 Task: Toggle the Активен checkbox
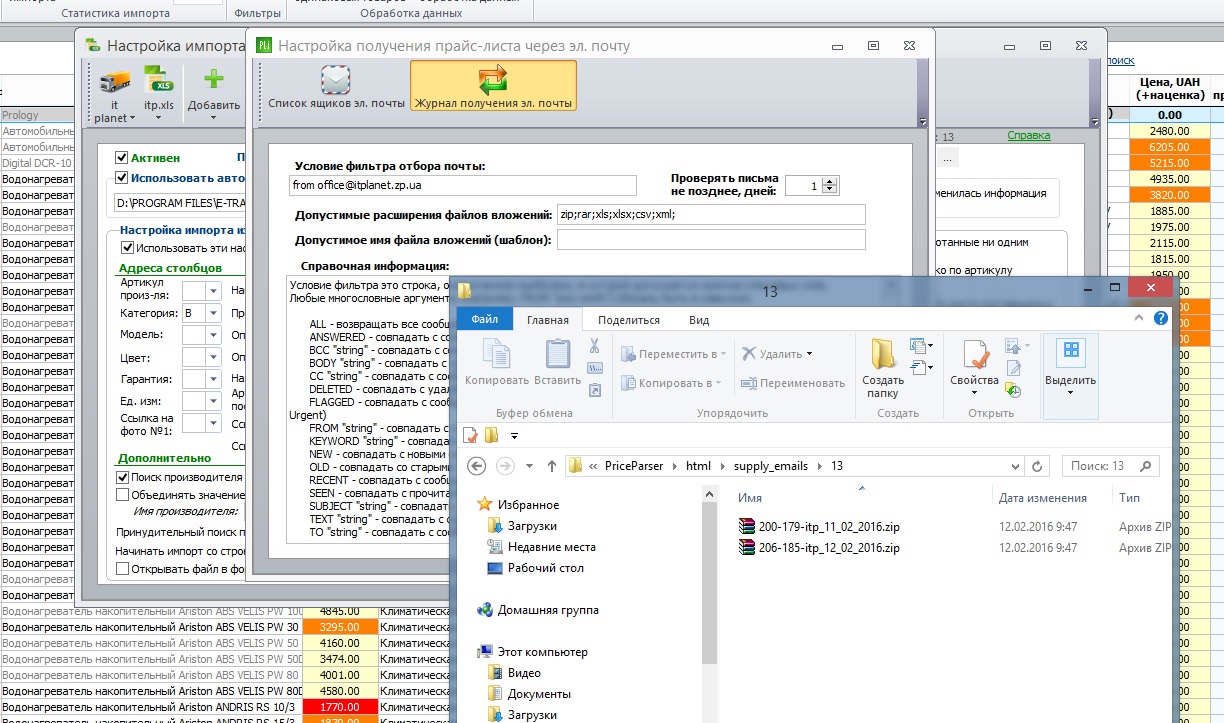(121, 157)
